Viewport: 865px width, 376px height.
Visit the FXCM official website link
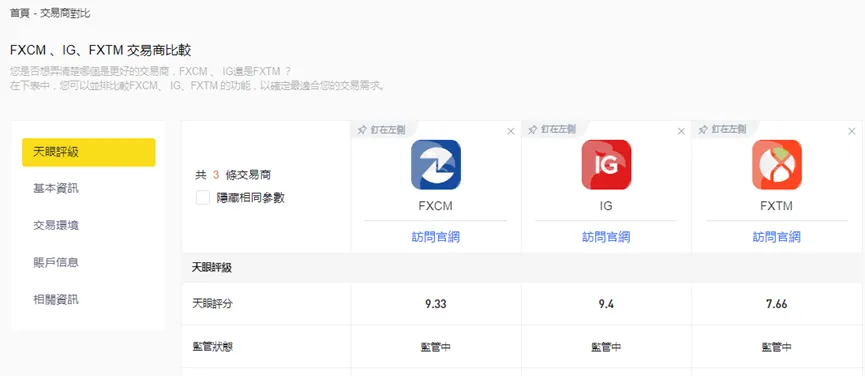pos(436,237)
